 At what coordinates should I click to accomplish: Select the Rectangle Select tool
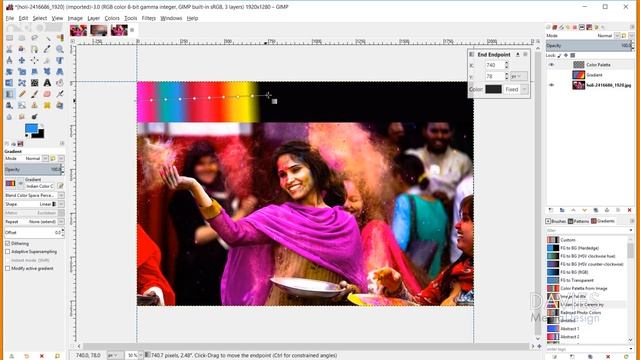(9, 38)
